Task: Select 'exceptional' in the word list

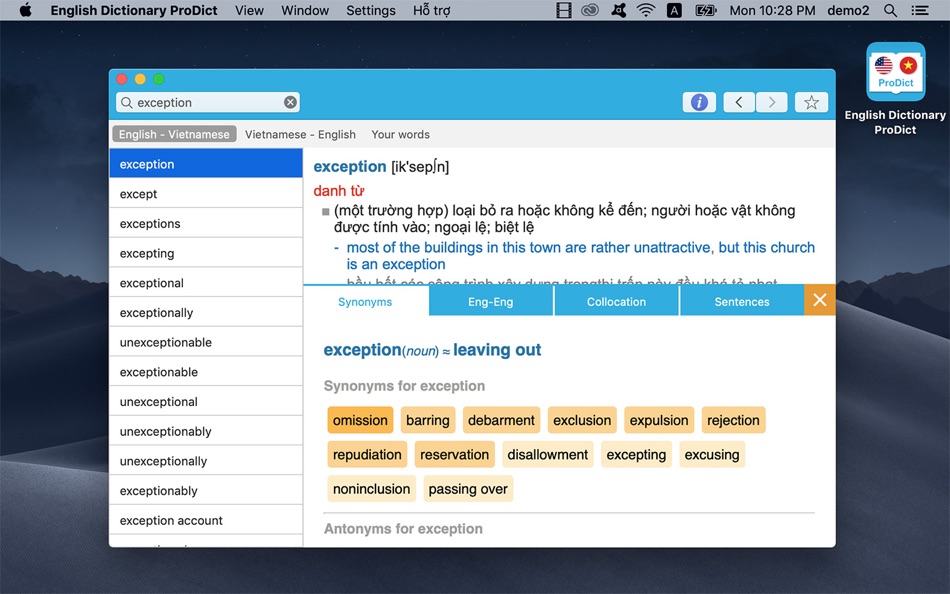Action: tap(206, 282)
